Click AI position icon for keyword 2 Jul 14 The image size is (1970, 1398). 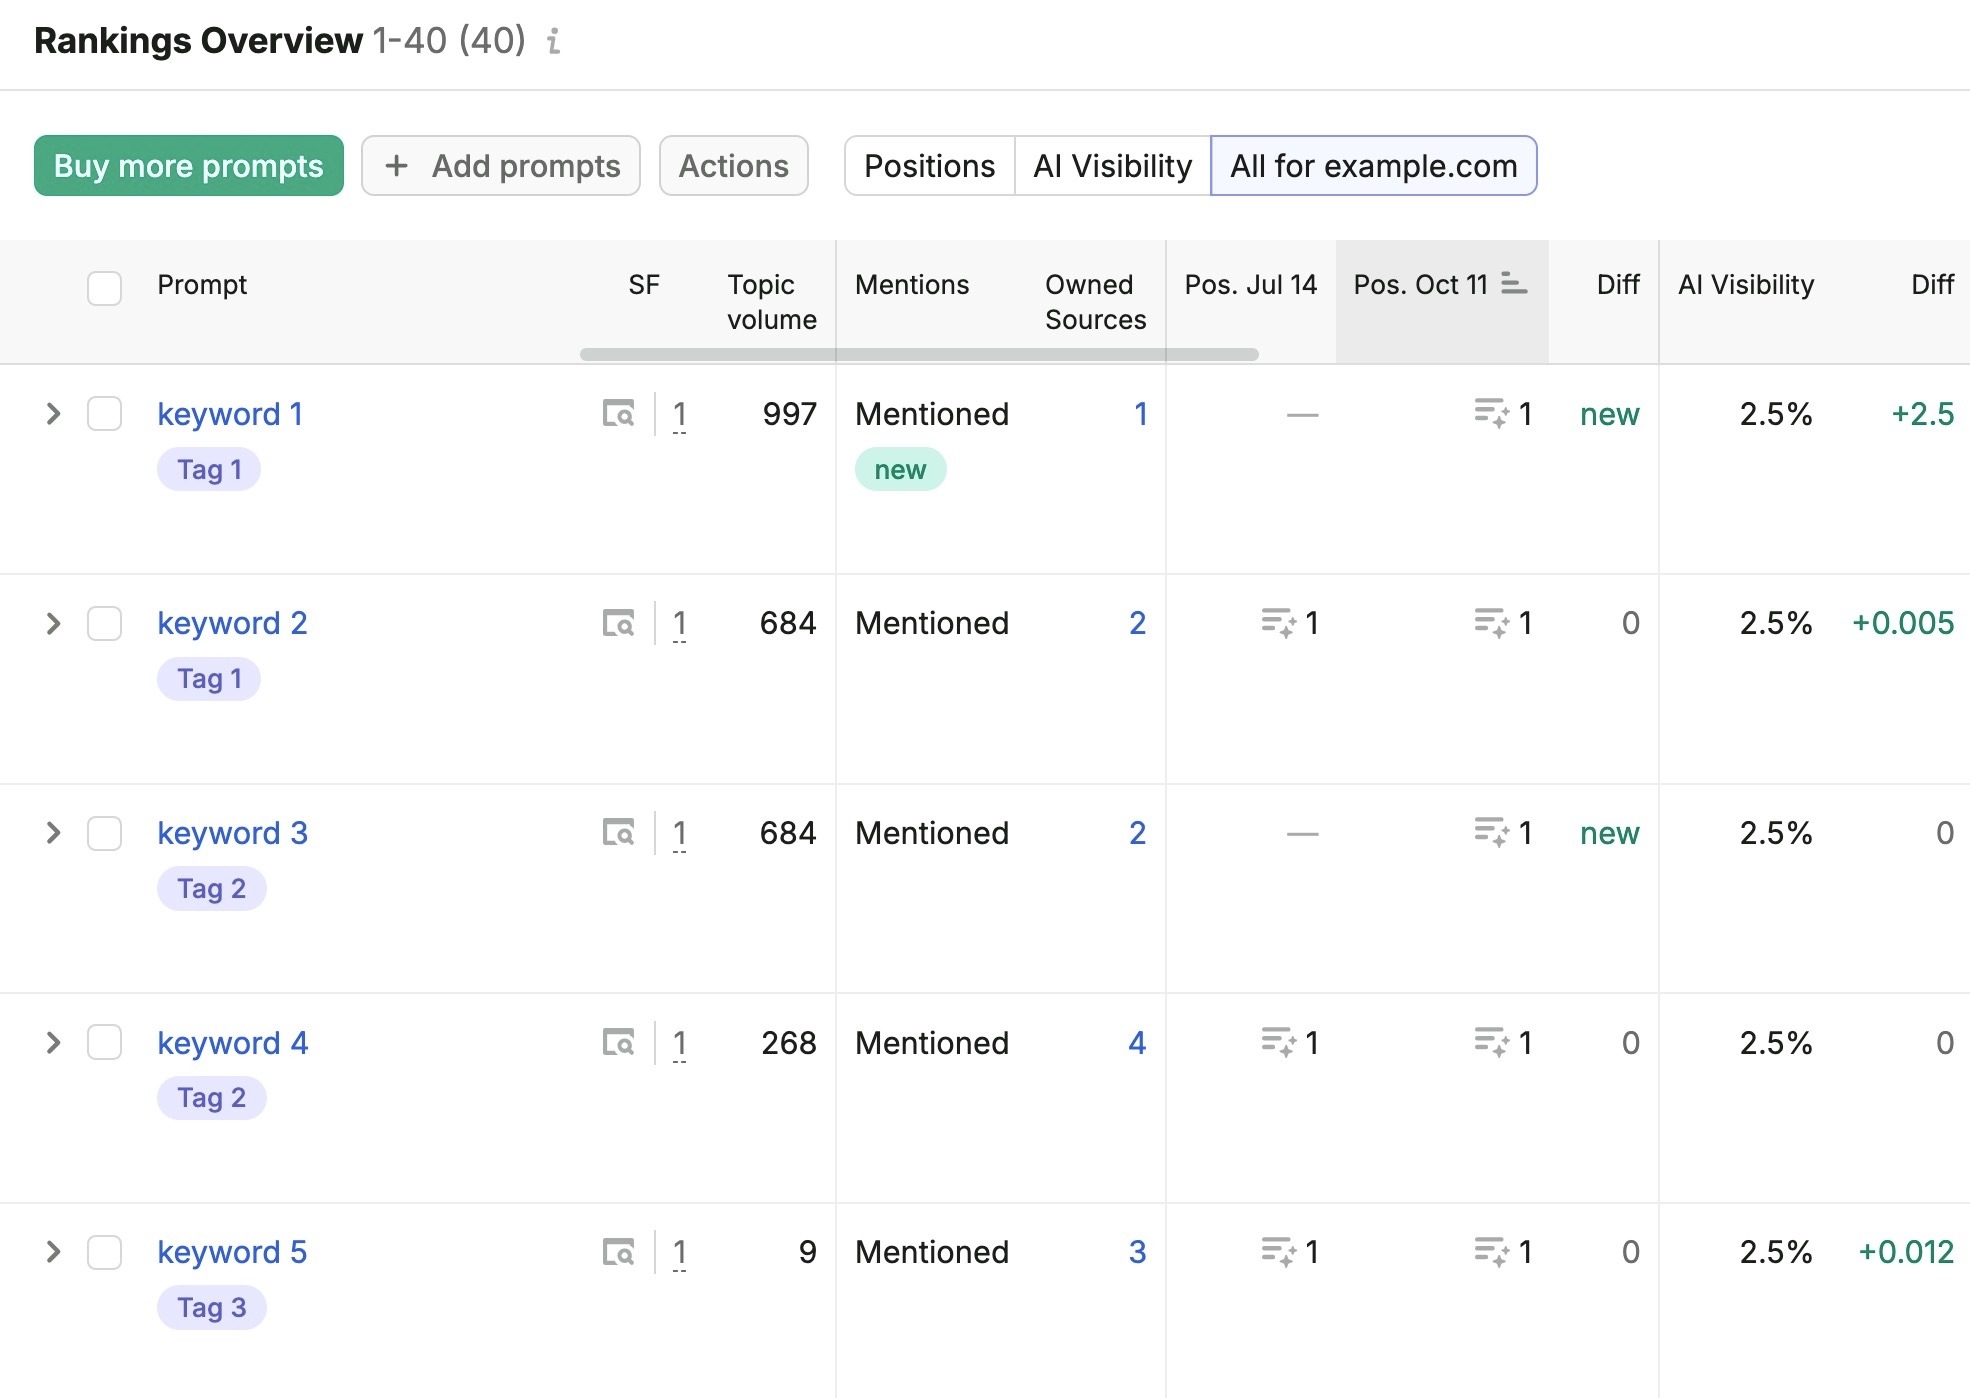1279,623
